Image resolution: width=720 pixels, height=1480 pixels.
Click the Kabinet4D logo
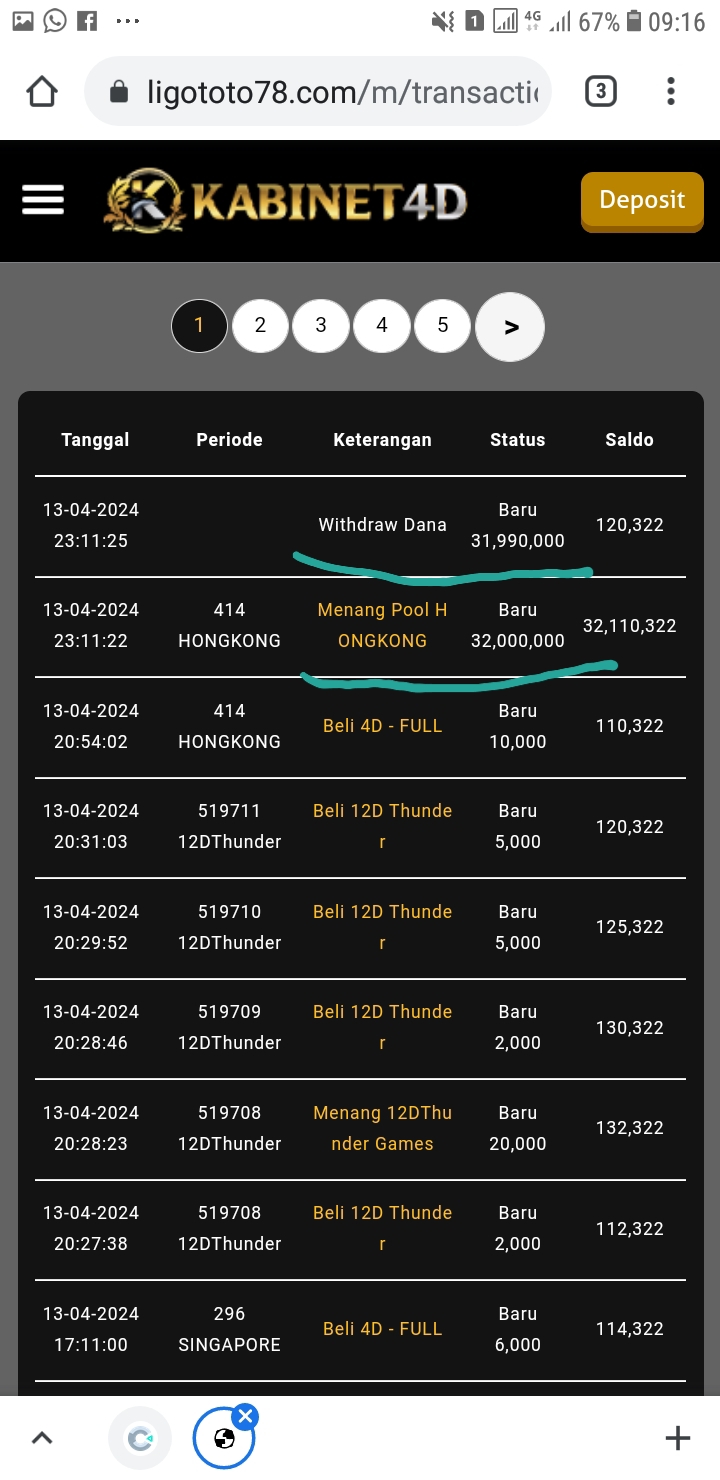pyautogui.click(x=286, y=202)
